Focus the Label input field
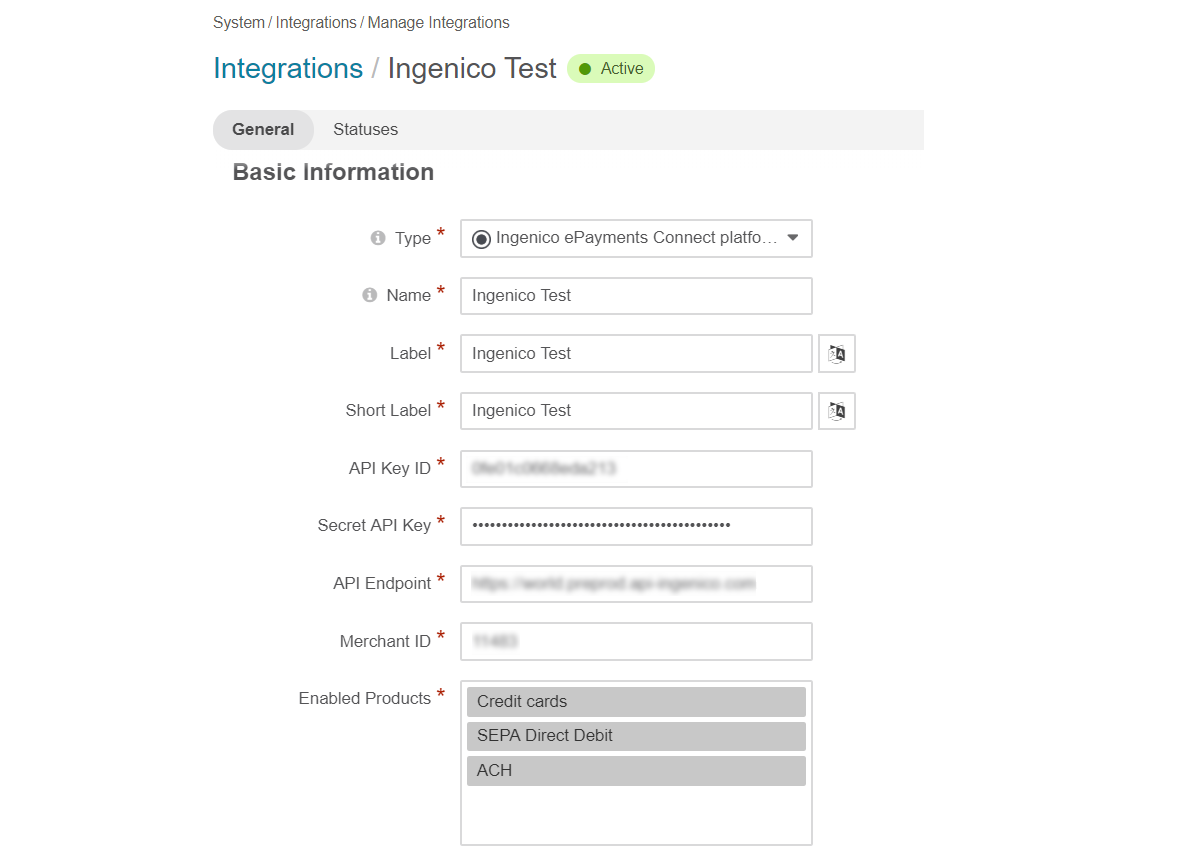1201x868 pixels. [x=636, y=353]
